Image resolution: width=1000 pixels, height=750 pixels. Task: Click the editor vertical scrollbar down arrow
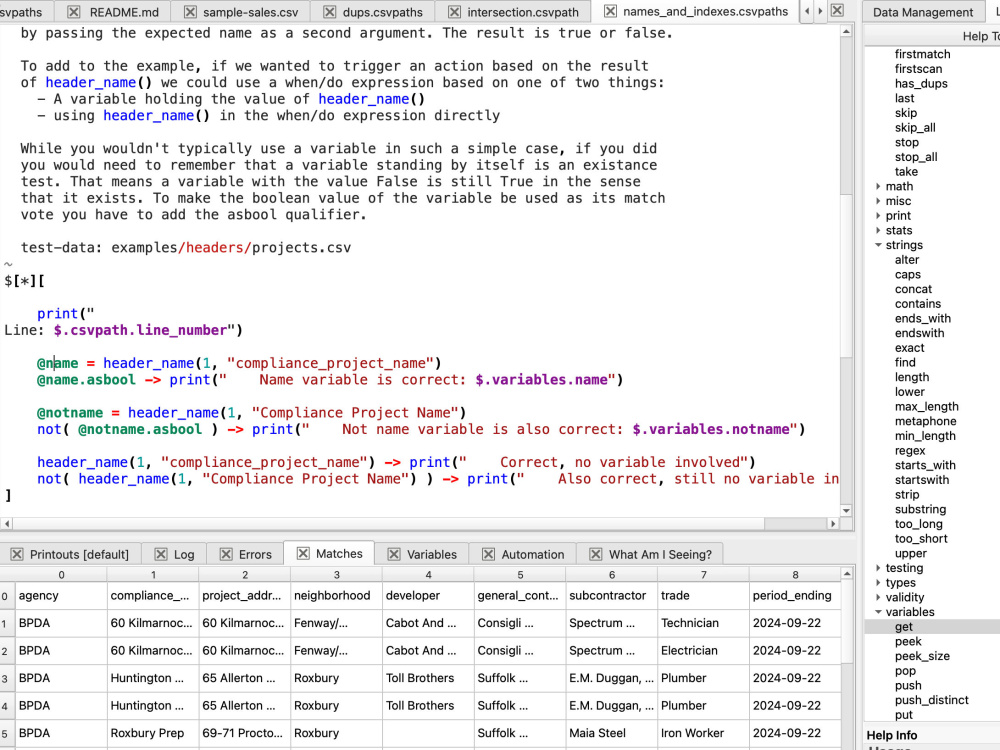click(846, 510)
